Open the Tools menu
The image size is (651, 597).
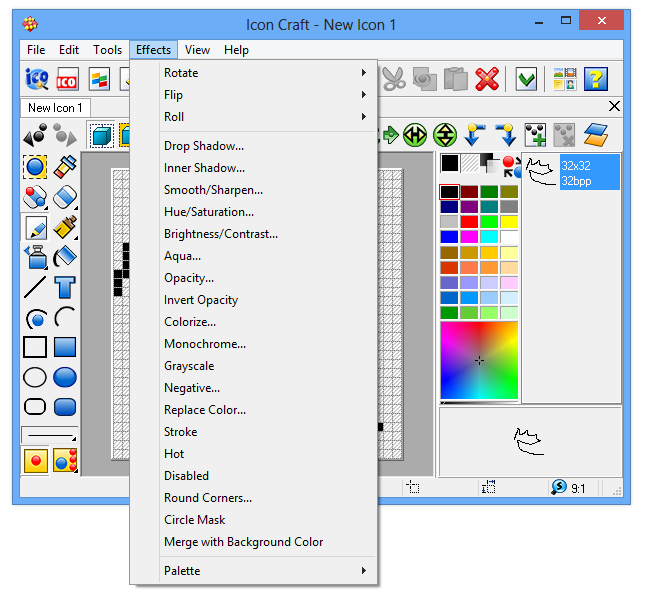[x=108, y=50]
